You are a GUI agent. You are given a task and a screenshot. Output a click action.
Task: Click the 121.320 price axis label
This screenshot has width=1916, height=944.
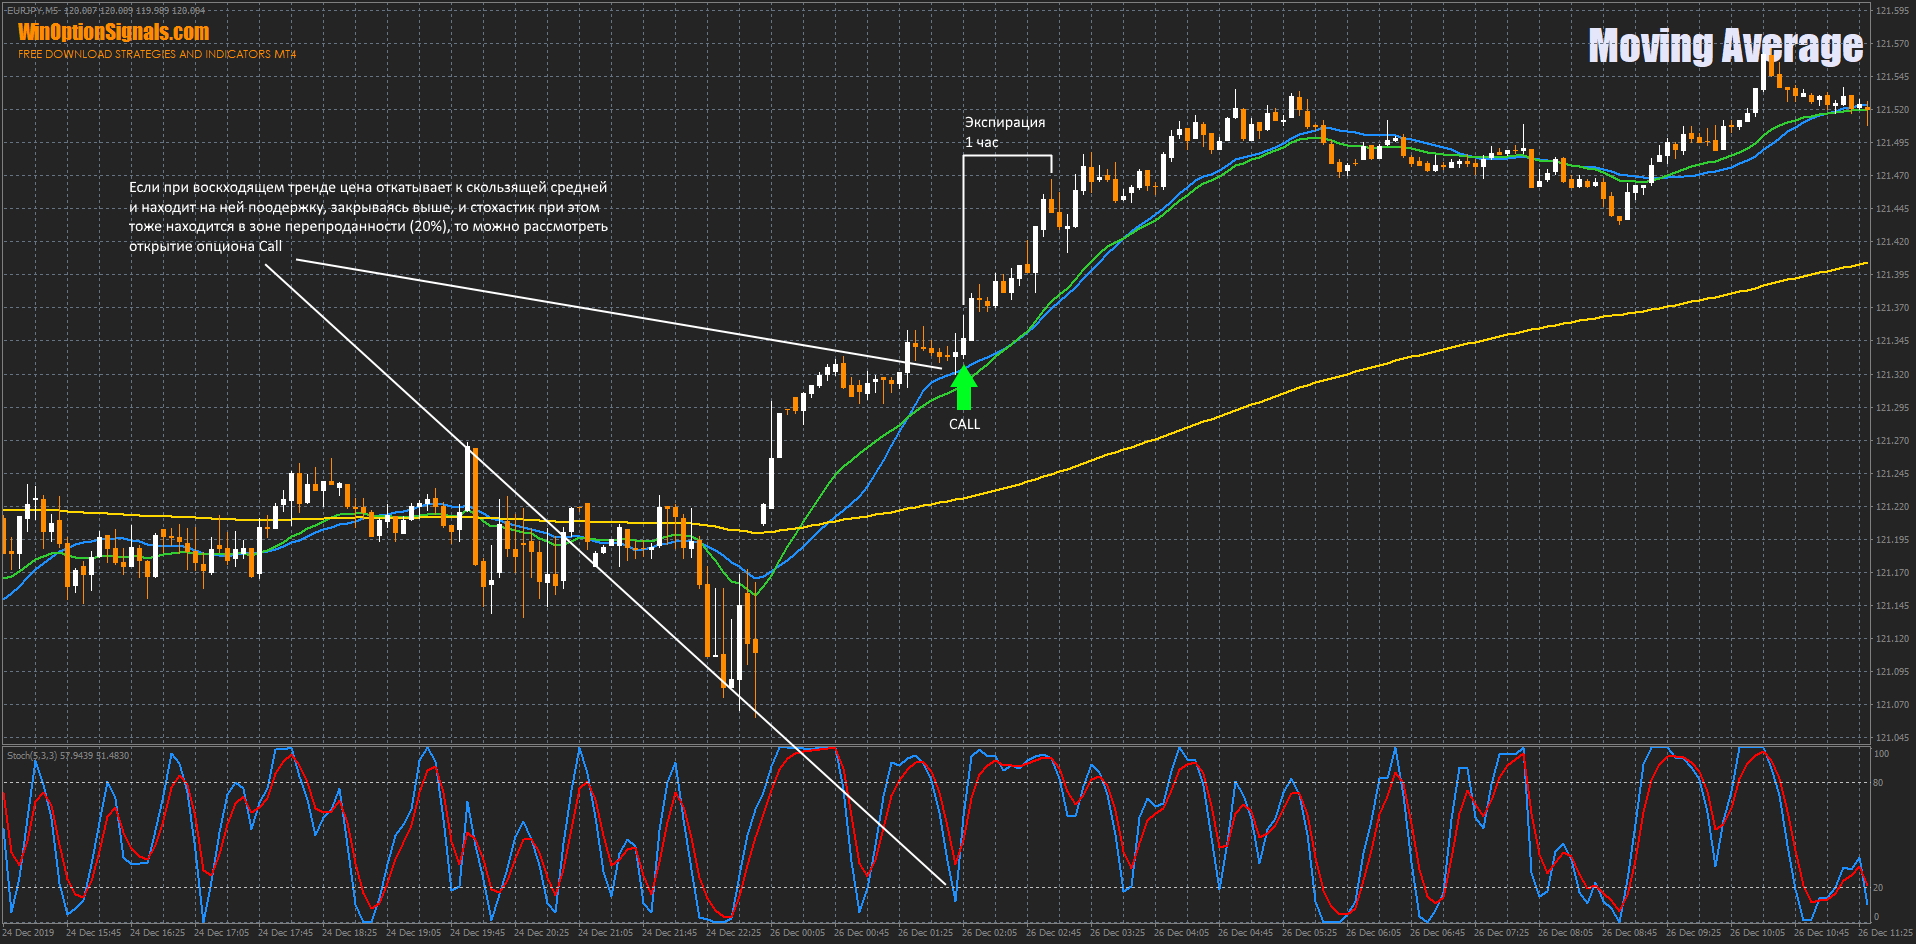[x=1892, y=375]
